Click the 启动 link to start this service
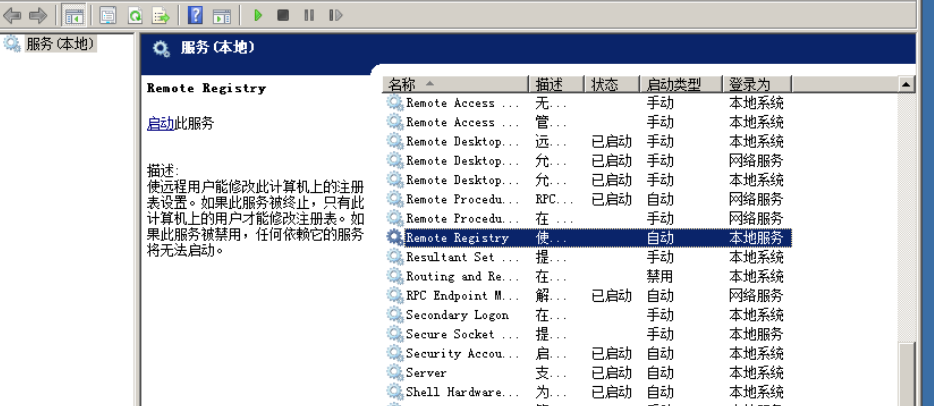Image resolution: width=934 pixels, height=406 pixels. 161,124
